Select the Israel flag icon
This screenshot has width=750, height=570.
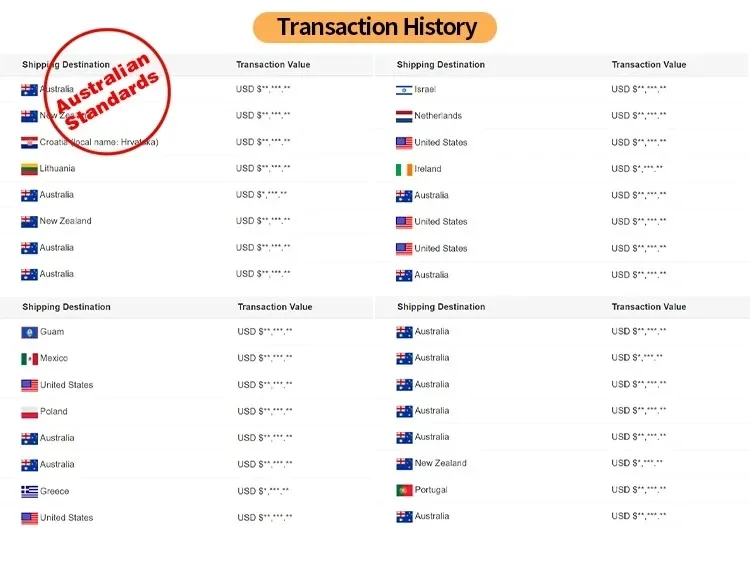click(x=404, y=90)
